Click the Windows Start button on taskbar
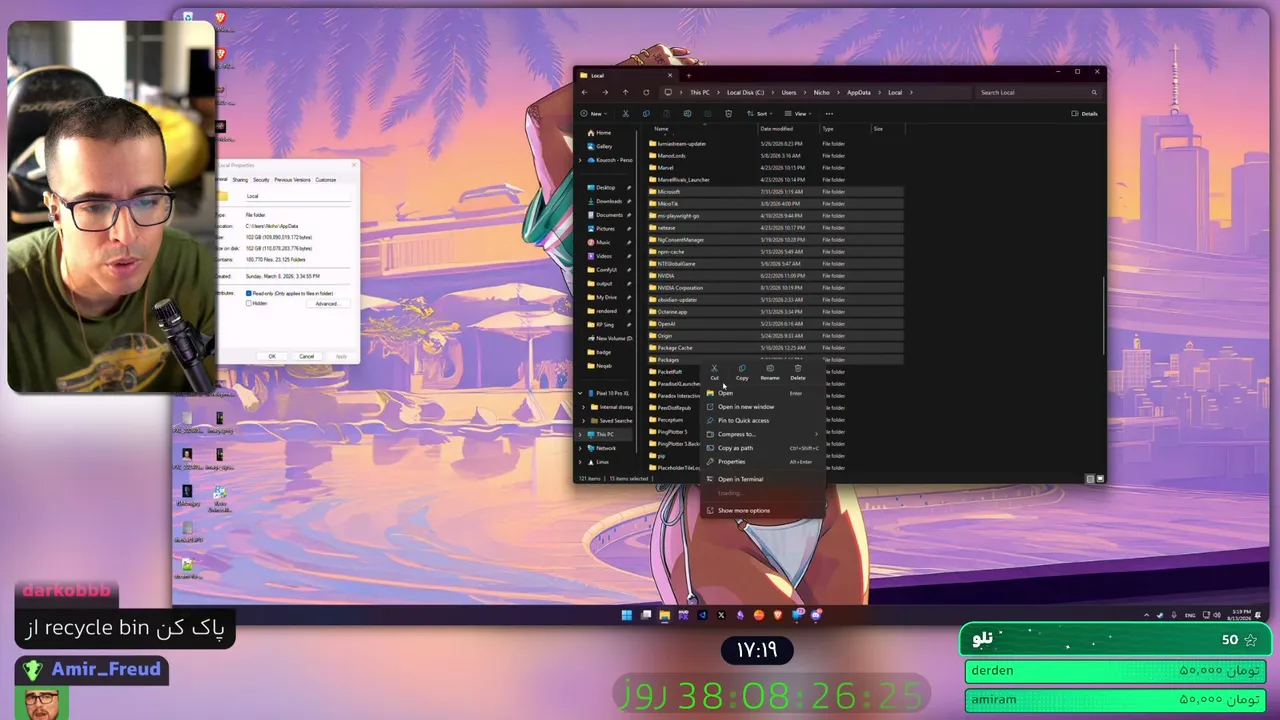Image resolution: width=1280 pixels, height=720 pixels. click(x=627, y=615)
